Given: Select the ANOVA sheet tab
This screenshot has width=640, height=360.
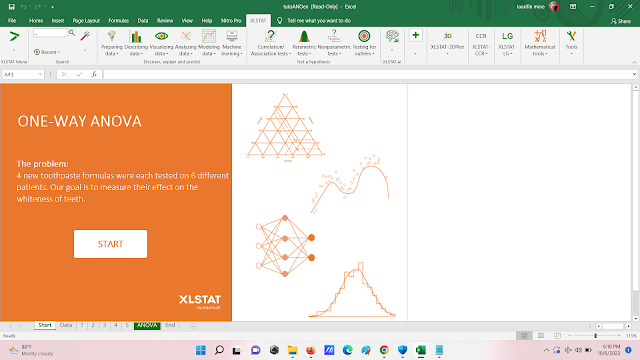Looking at the screenshot, I should pyautogui.click(x=147, y=325).
